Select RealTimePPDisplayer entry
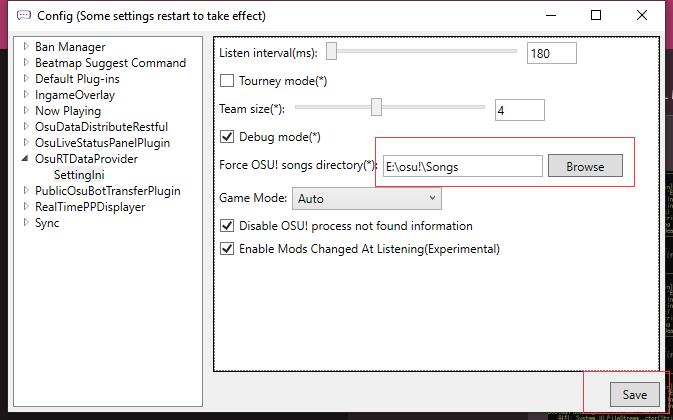 [90, 207]
